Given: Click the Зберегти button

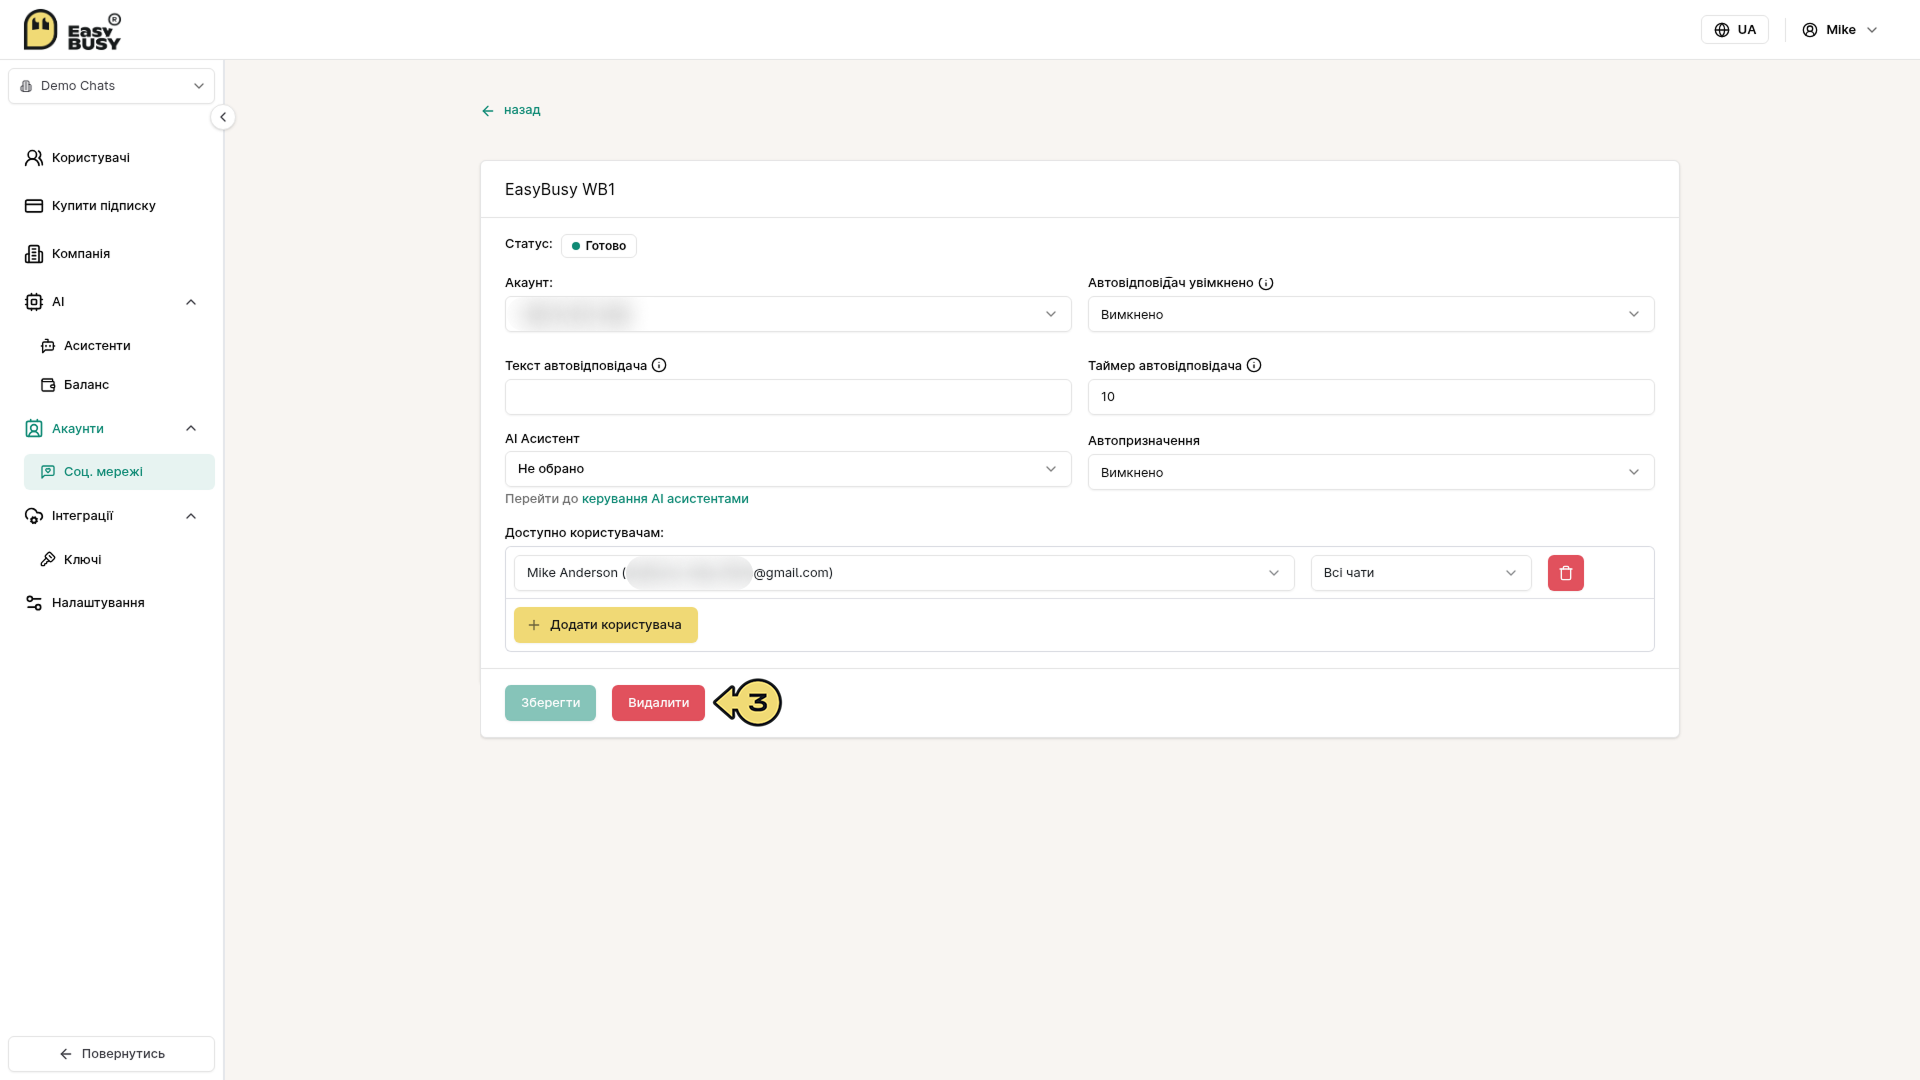Looking at the screenshot, I should (x=550, y=703).
